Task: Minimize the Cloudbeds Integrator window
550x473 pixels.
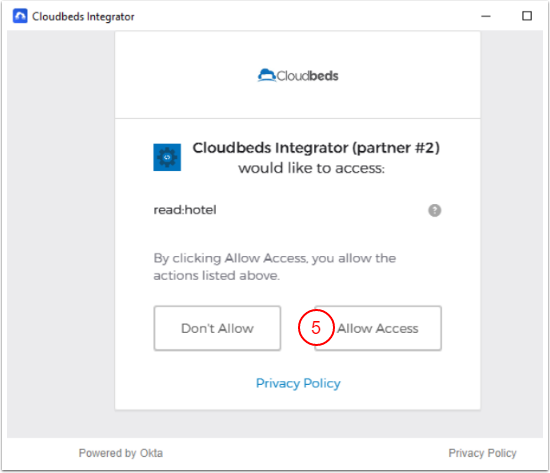Action: pos(486,16)
